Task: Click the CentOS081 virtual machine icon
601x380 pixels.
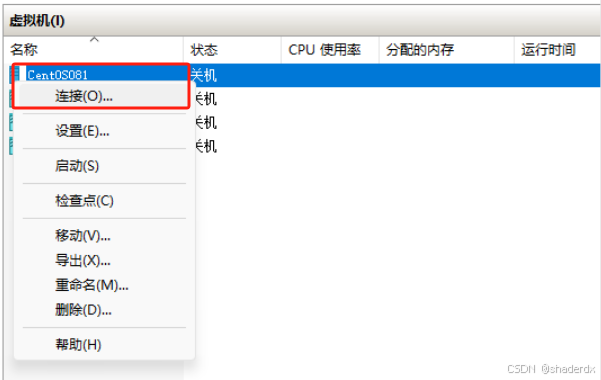Action: click(15, 74)
